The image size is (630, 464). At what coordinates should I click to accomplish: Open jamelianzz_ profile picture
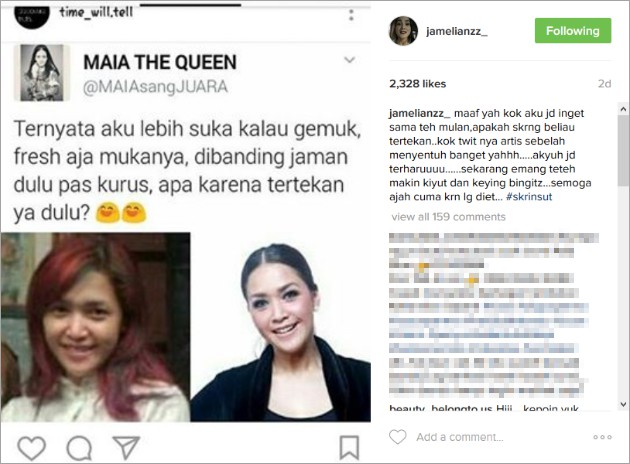[x=403, y=31]
